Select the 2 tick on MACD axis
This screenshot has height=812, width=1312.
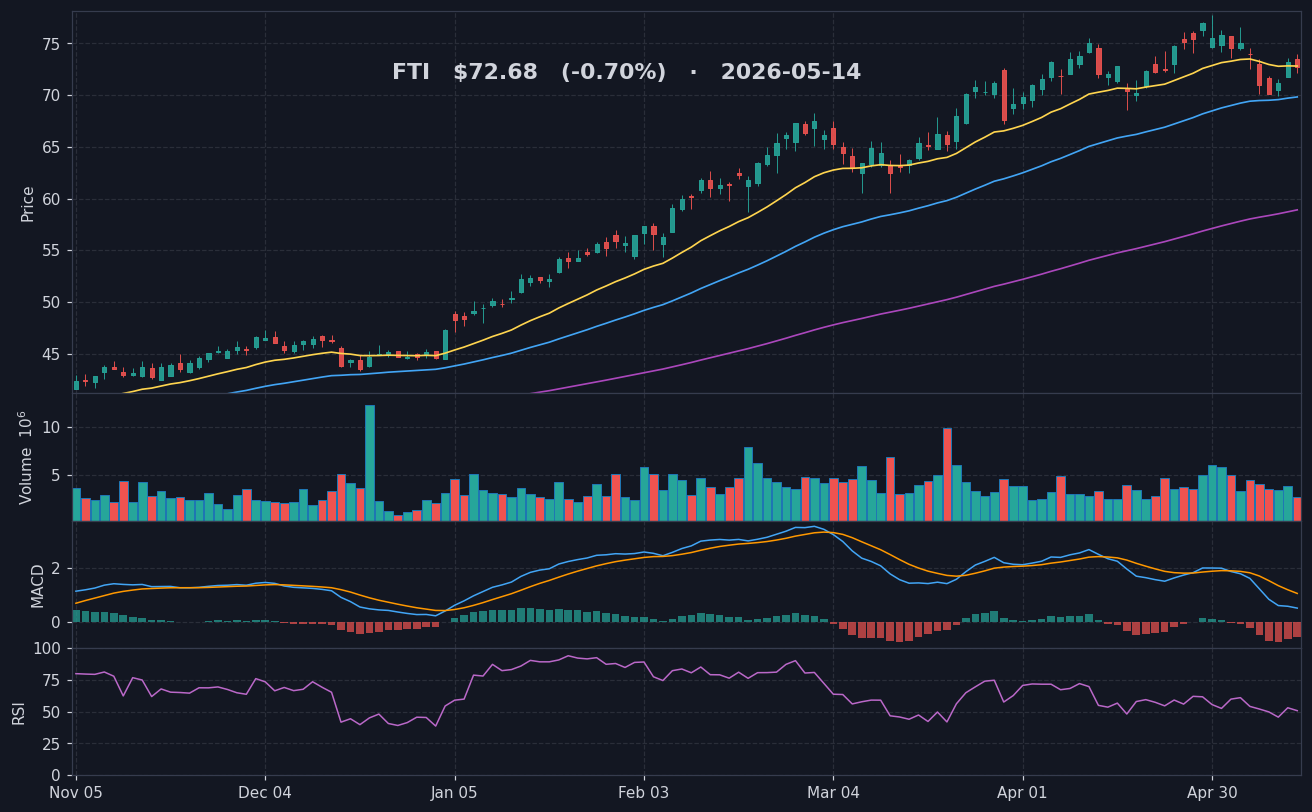click(58, 569)
